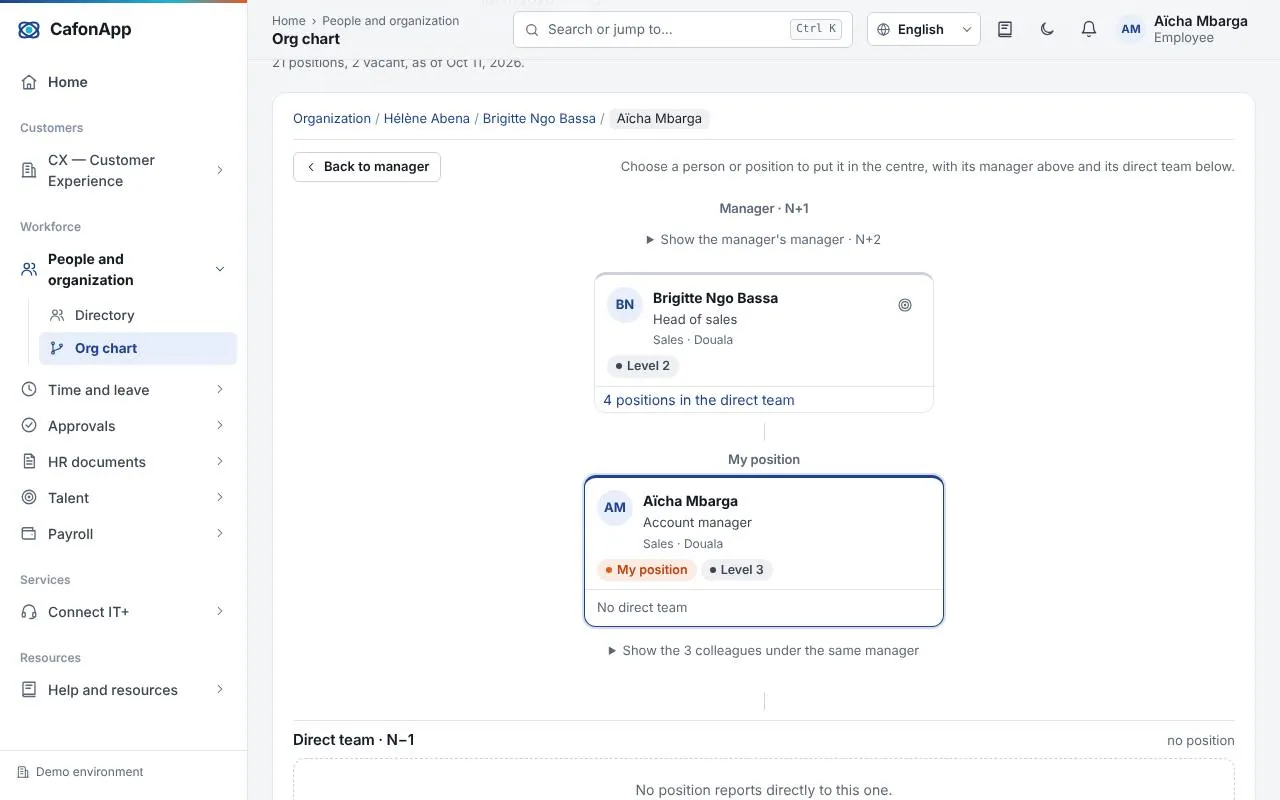1280x800 pixels.
Task: Click the Org chart branch icon in sidebar
Action: click(57, 348)
